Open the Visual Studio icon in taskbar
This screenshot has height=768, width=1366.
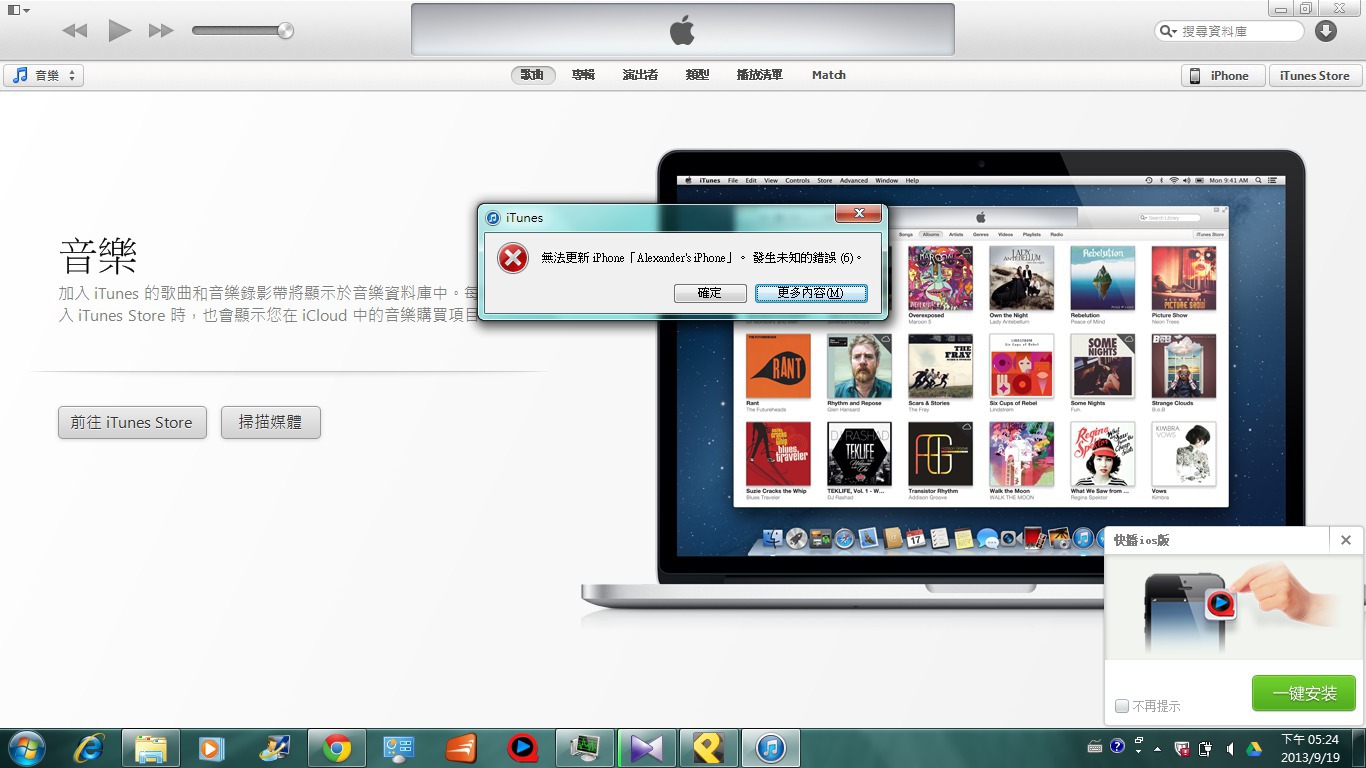click(647, 748)
